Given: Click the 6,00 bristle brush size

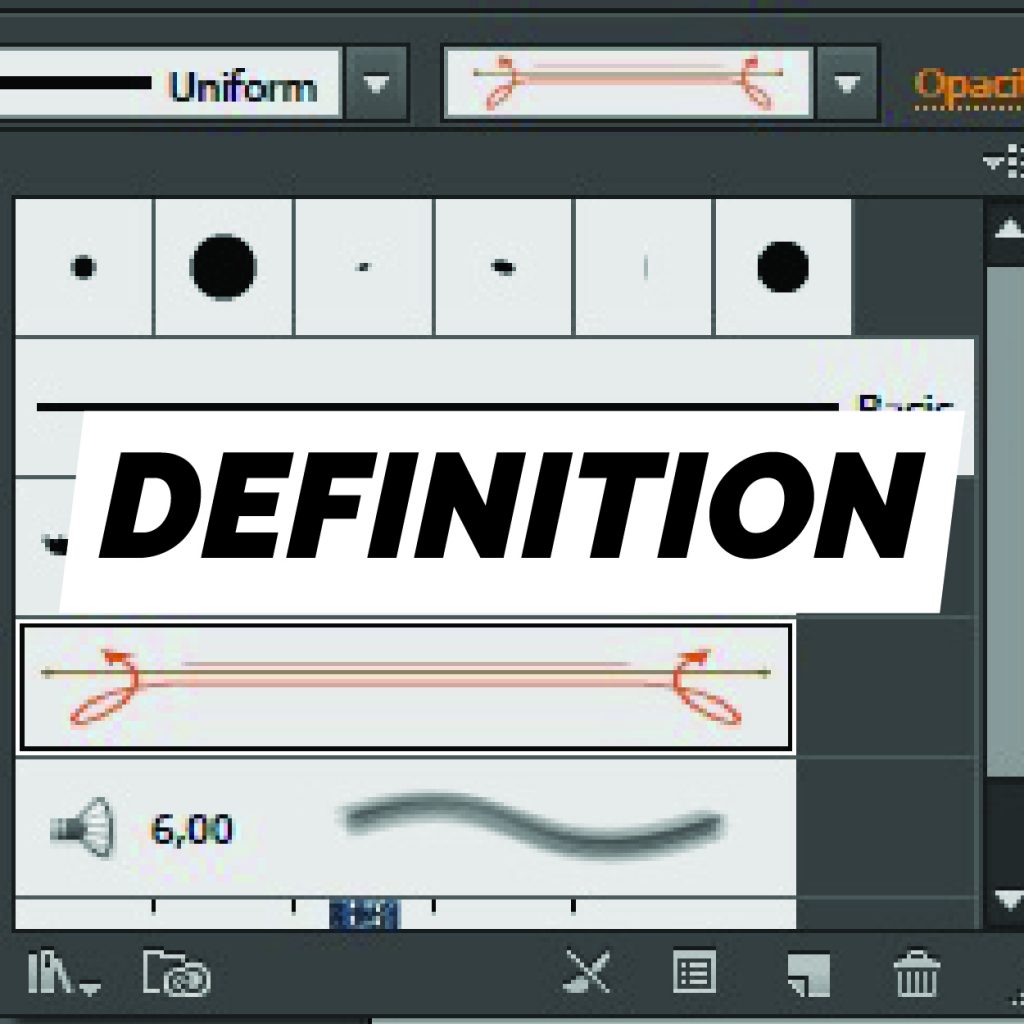Looking at the screenshot, I should (191, 830).
